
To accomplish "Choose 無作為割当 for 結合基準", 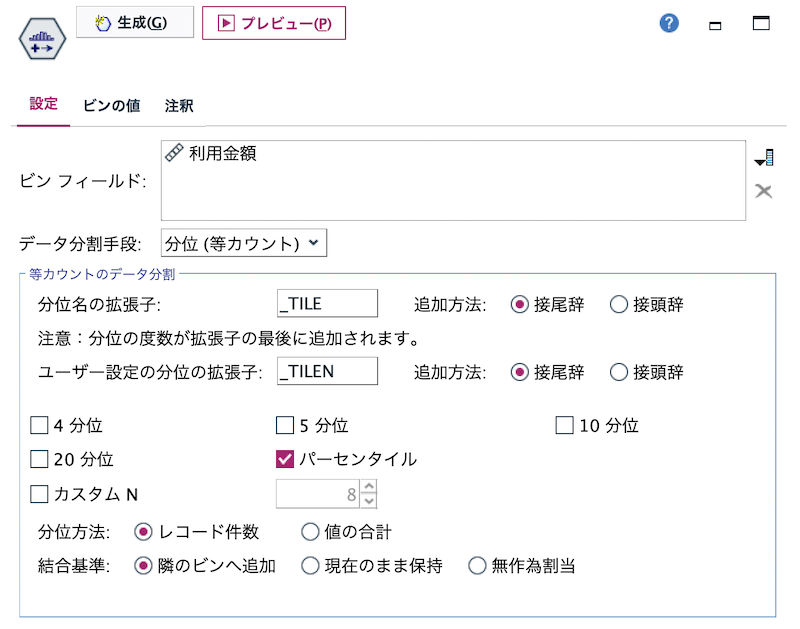I will pyautogui.click(x=477, y=565).
